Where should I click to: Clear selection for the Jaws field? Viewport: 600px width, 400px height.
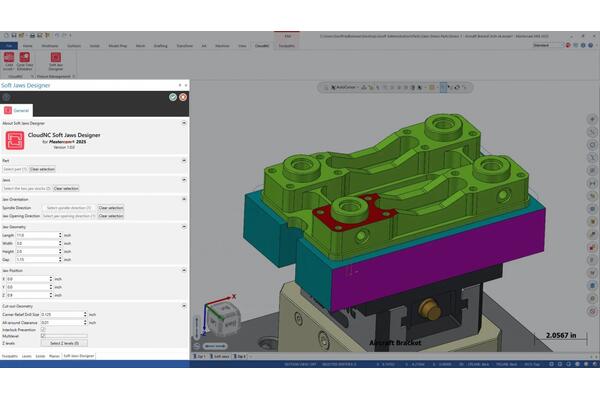pos(66,188)
